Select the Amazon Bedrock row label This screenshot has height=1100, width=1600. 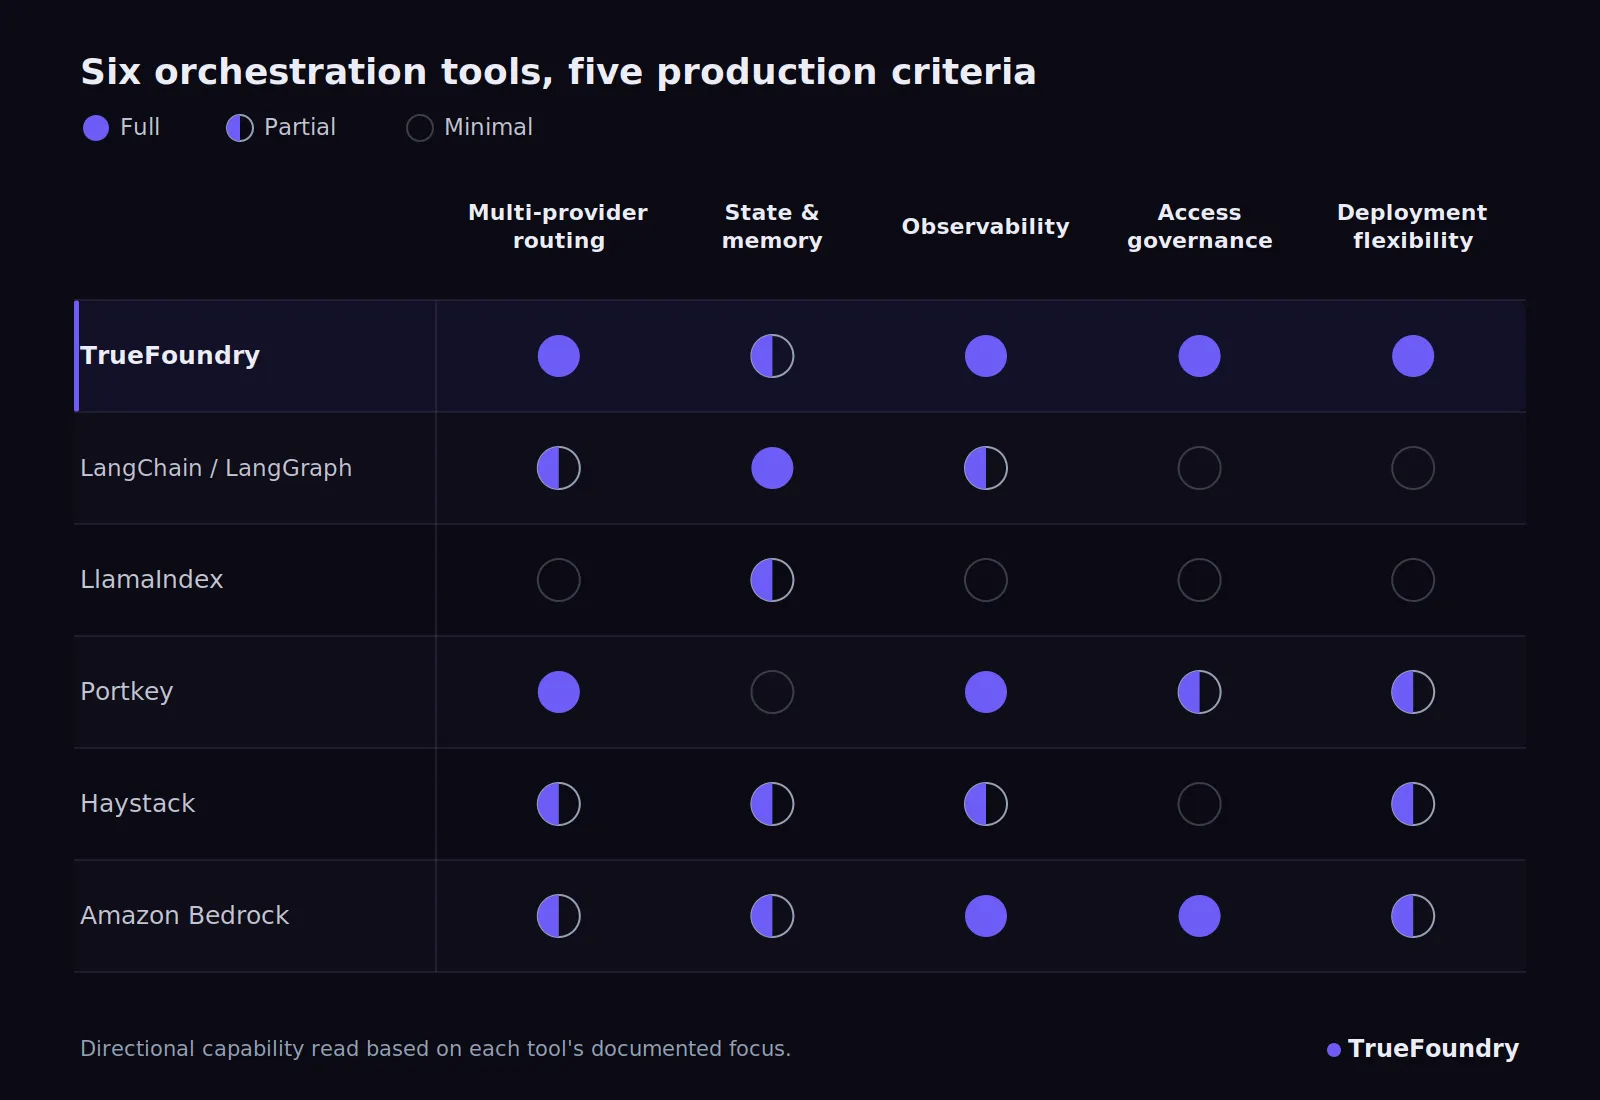click(x=185, y=915)
